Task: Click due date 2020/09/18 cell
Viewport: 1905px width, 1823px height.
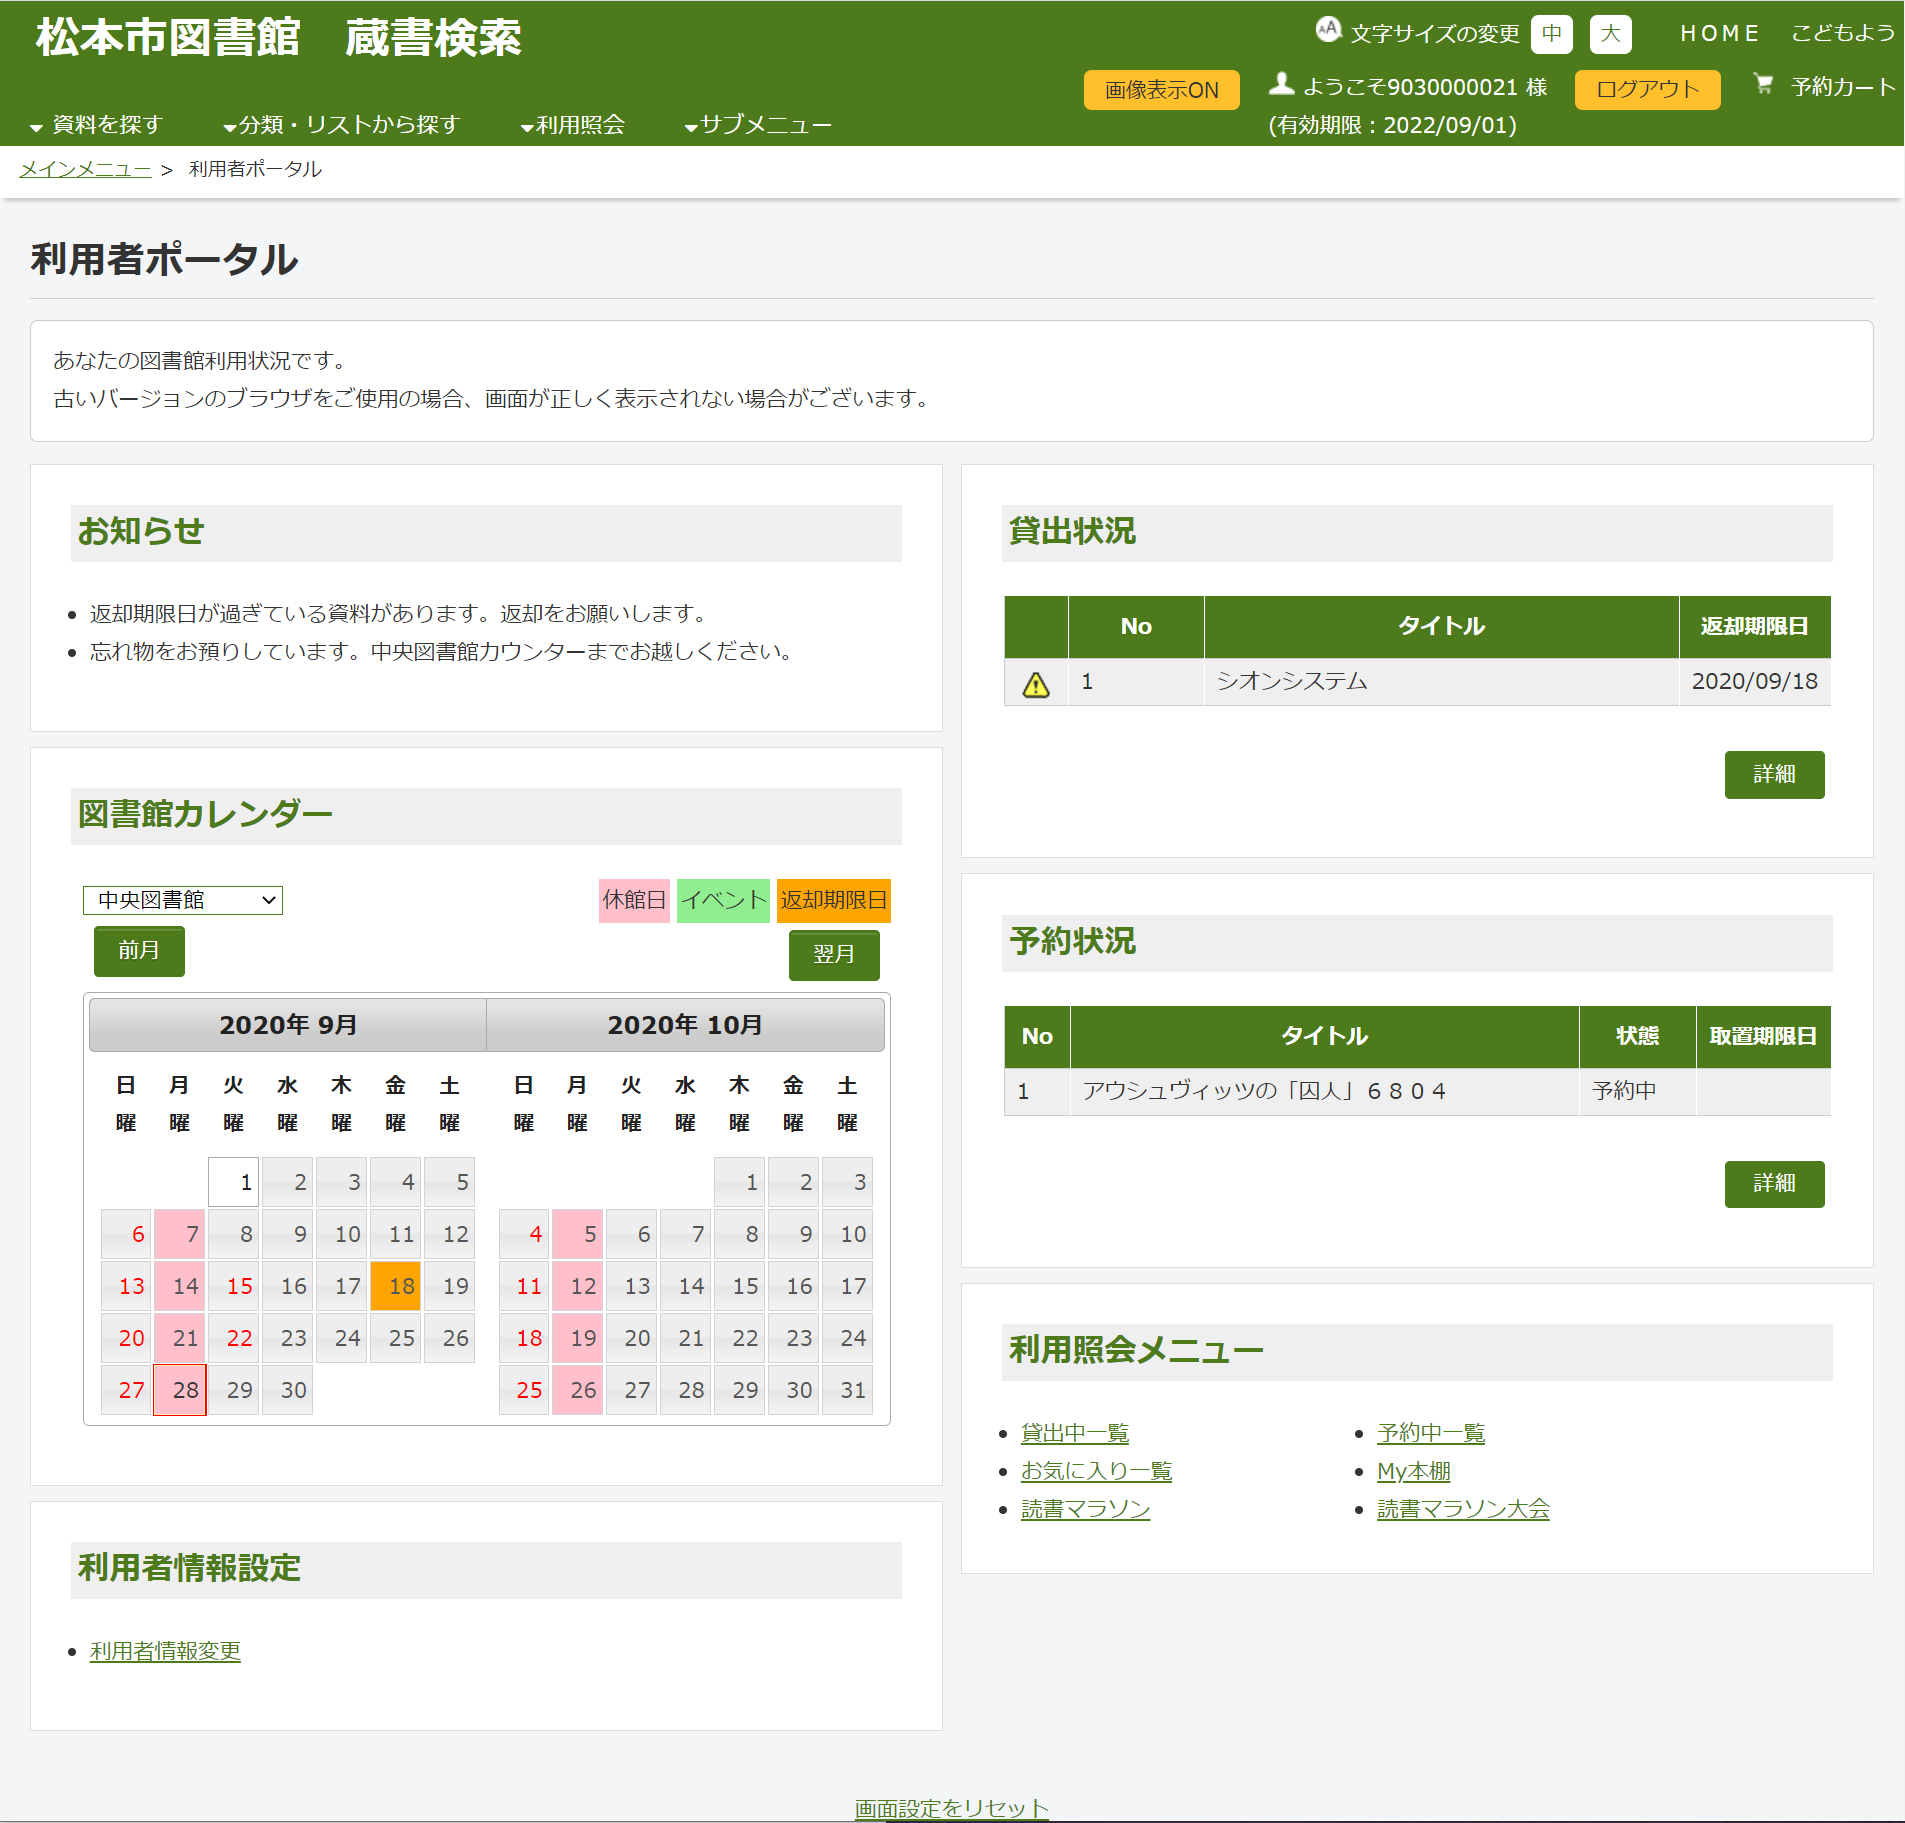Action: click(1754, 681)
